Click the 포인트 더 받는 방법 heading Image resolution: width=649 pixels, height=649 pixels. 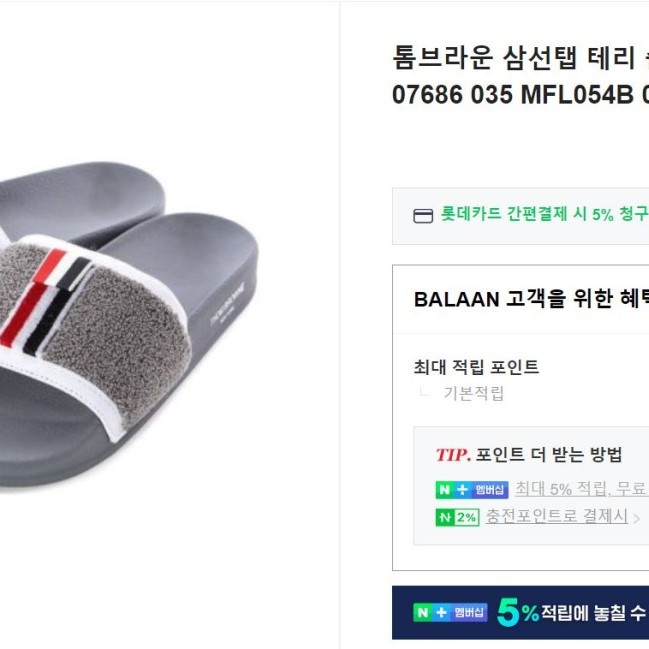549,455
